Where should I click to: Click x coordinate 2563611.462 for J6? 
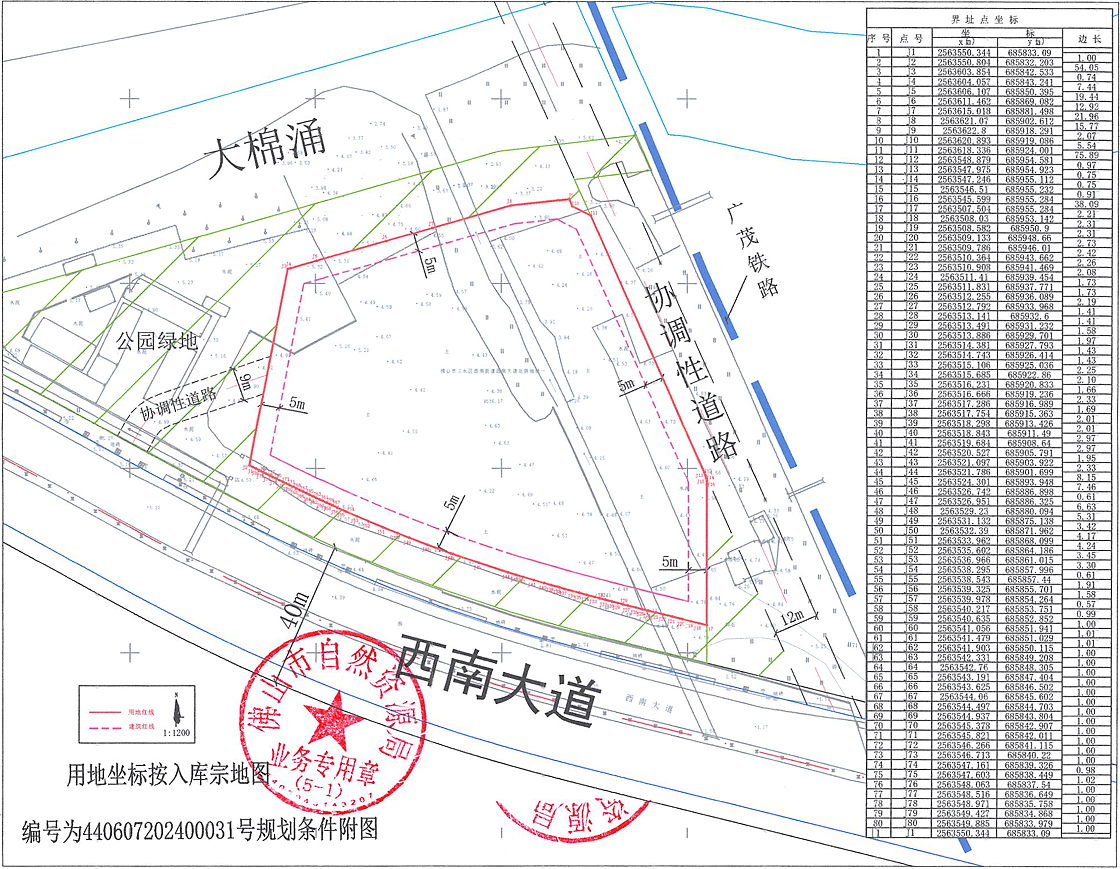pos(963,101)
